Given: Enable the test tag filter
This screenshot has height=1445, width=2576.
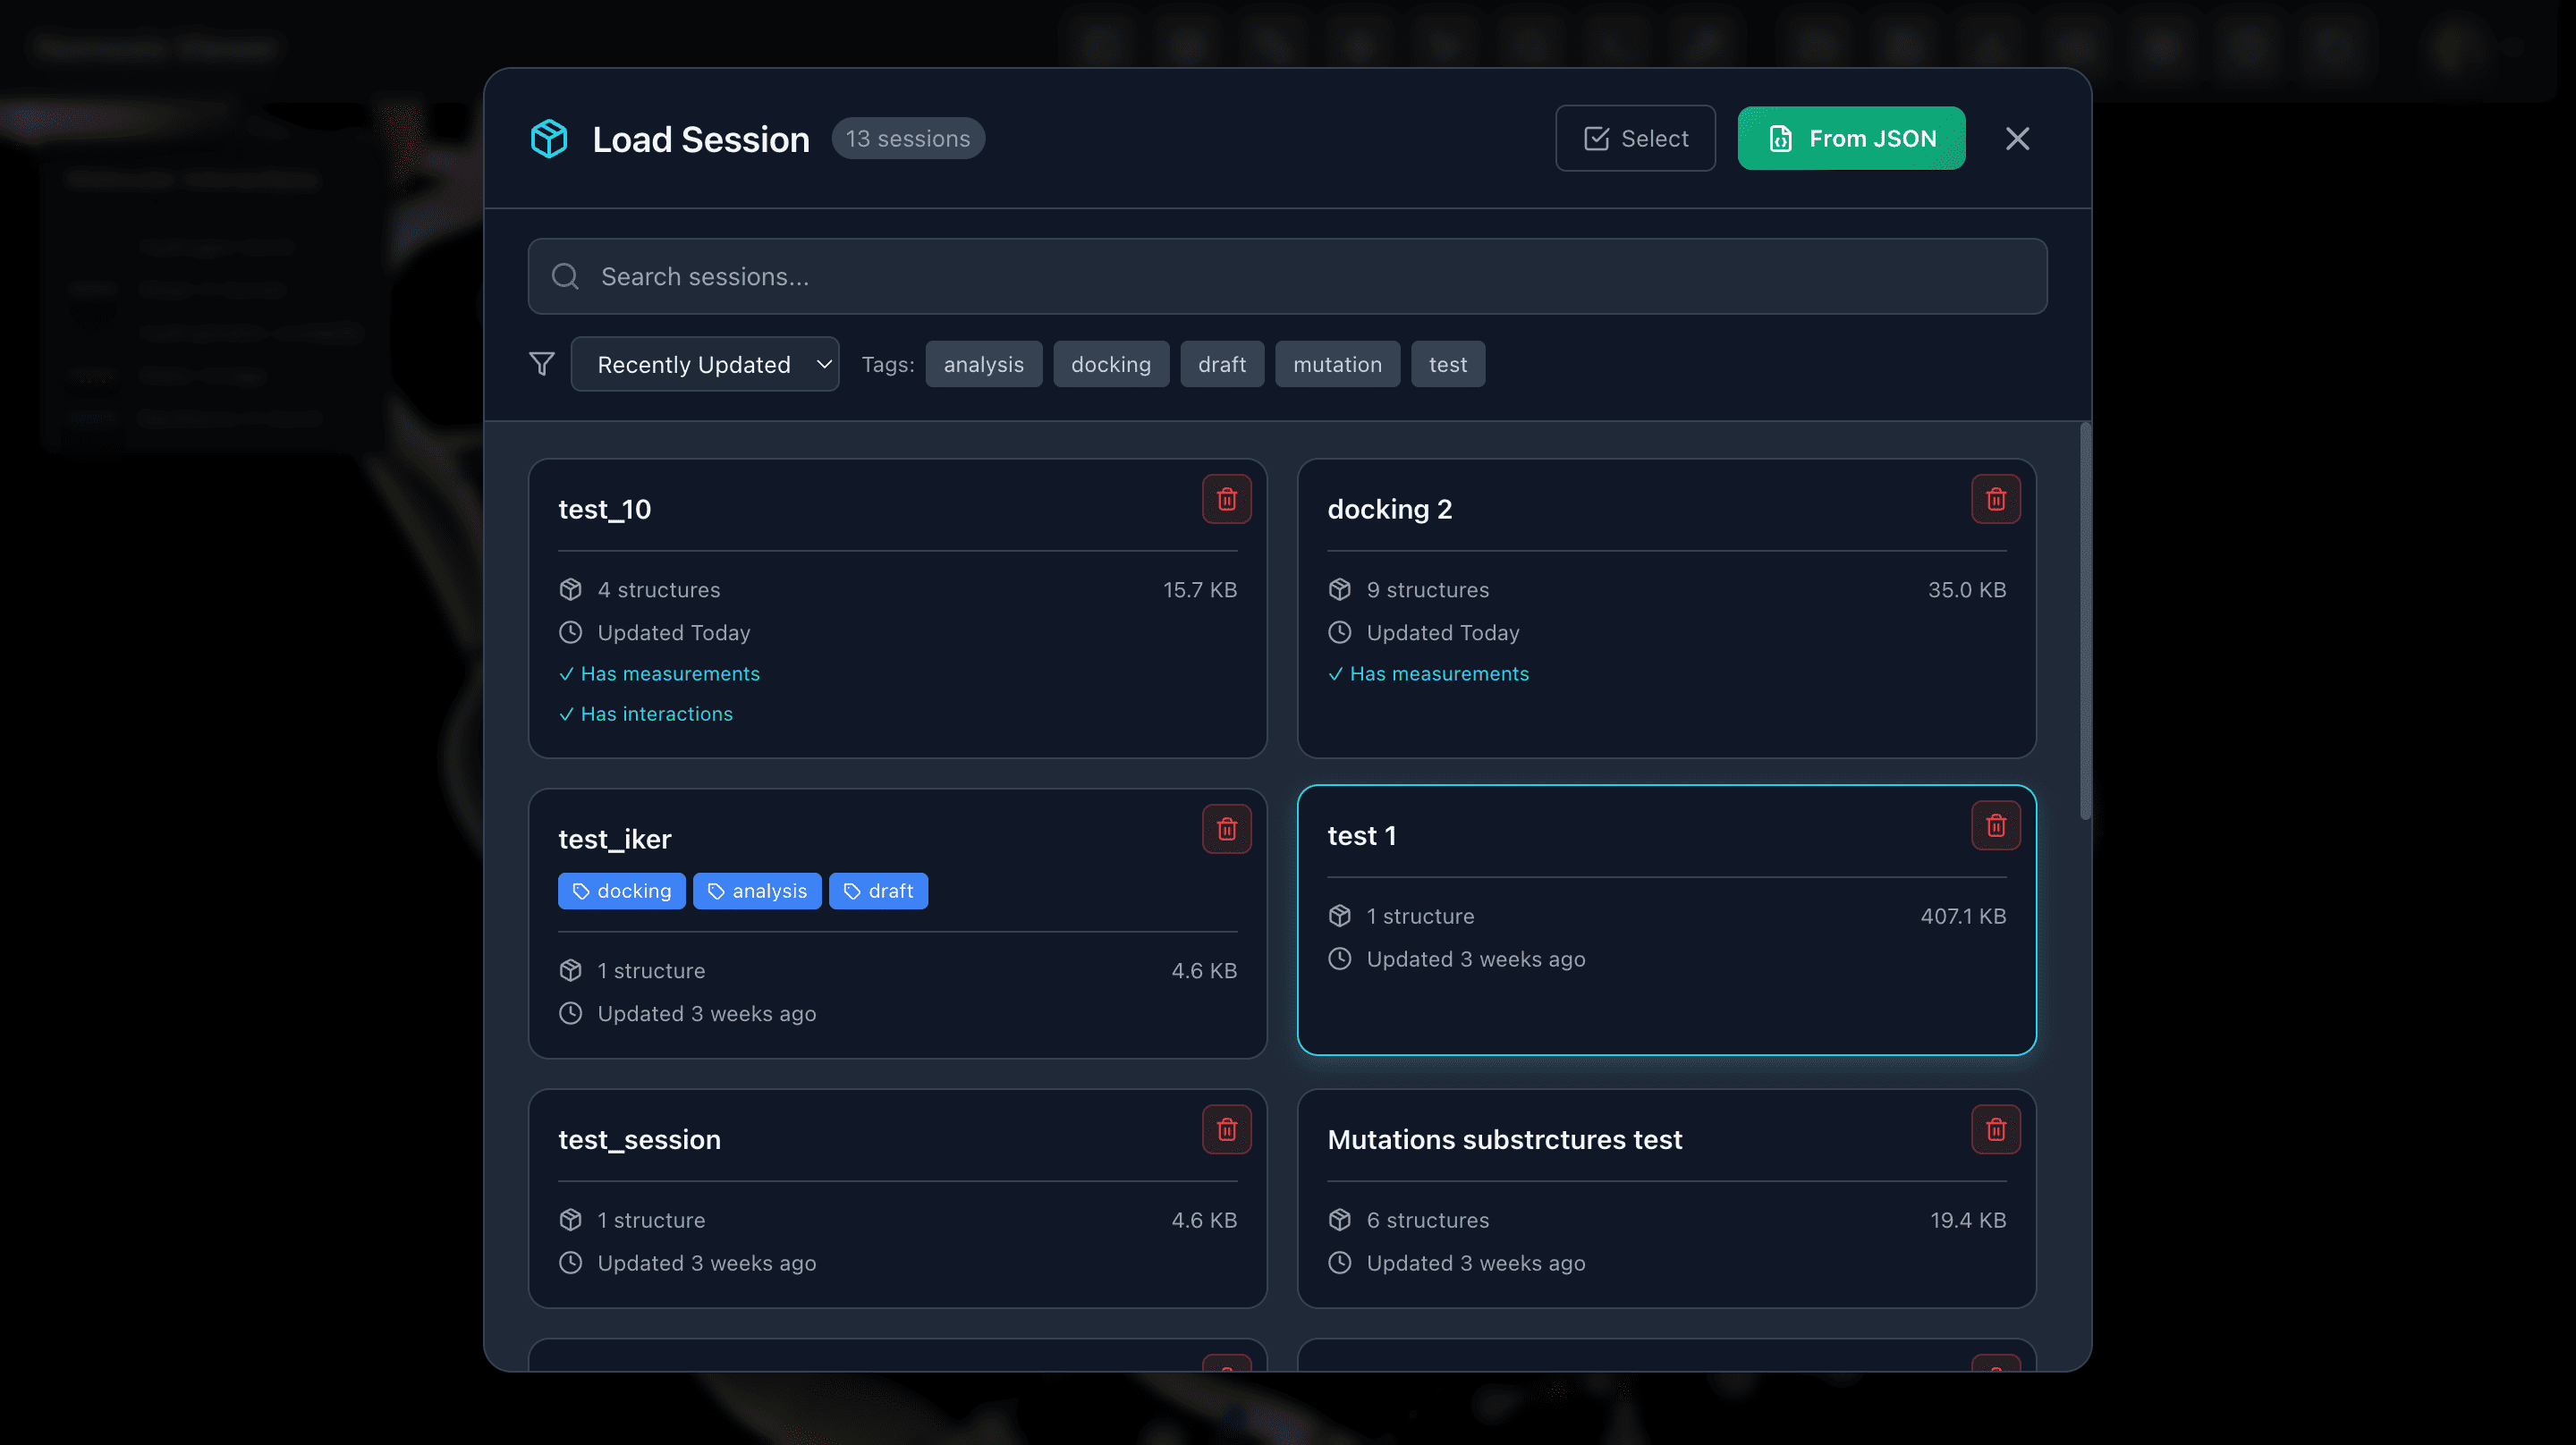Looking at the screenshot, I should 1447,363.
